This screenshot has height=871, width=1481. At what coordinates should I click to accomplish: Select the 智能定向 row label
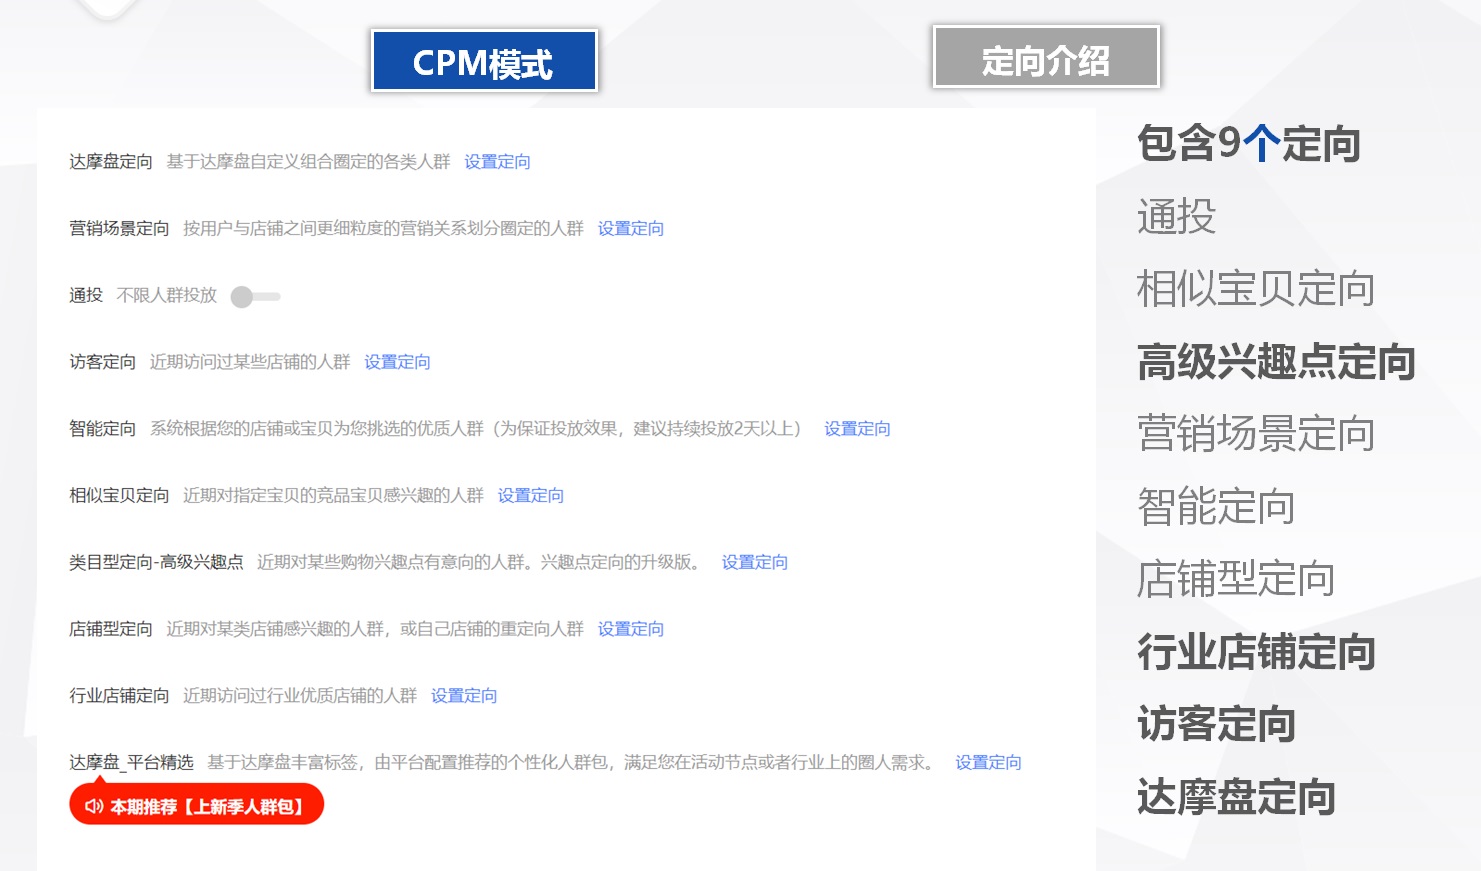point(102,429)
